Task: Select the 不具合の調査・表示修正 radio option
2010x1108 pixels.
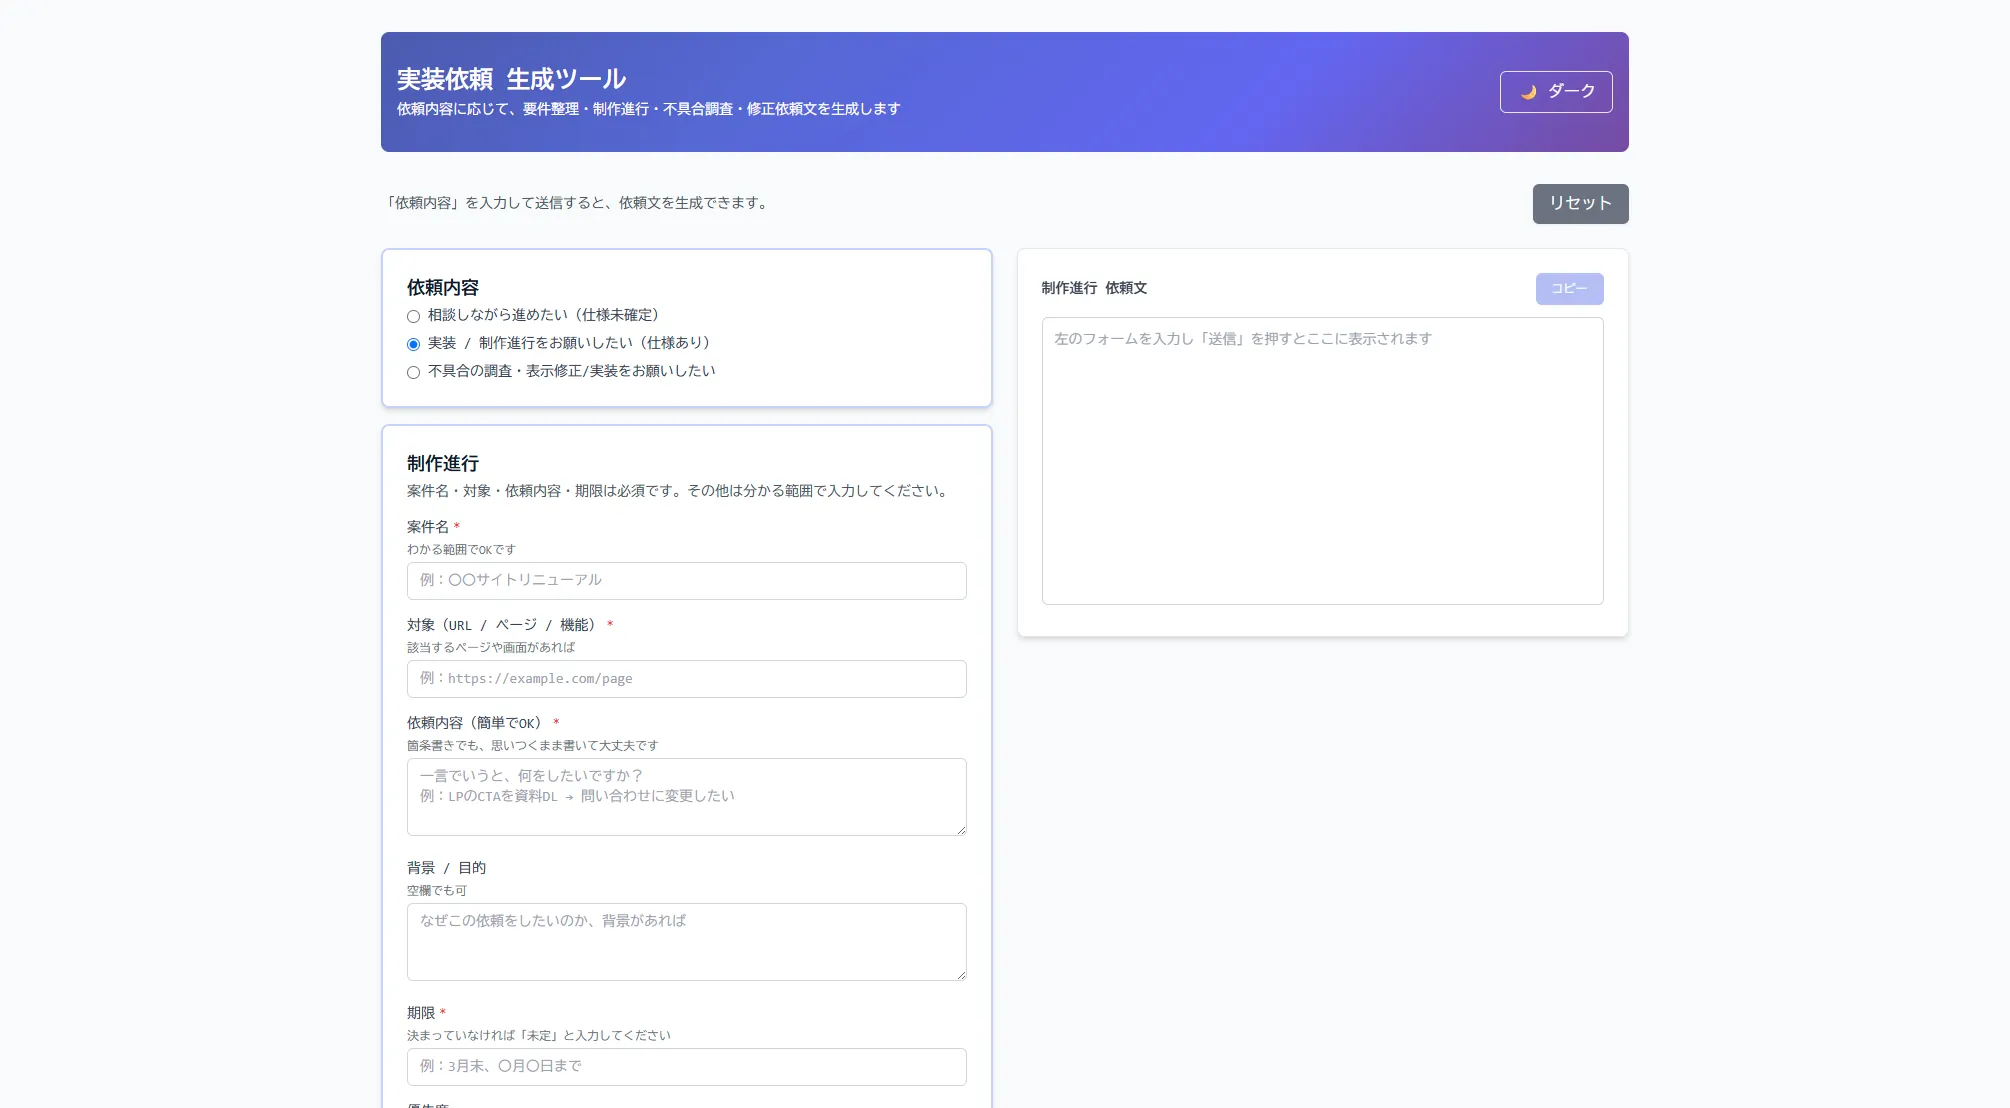Action: click(x=413, y=372)
